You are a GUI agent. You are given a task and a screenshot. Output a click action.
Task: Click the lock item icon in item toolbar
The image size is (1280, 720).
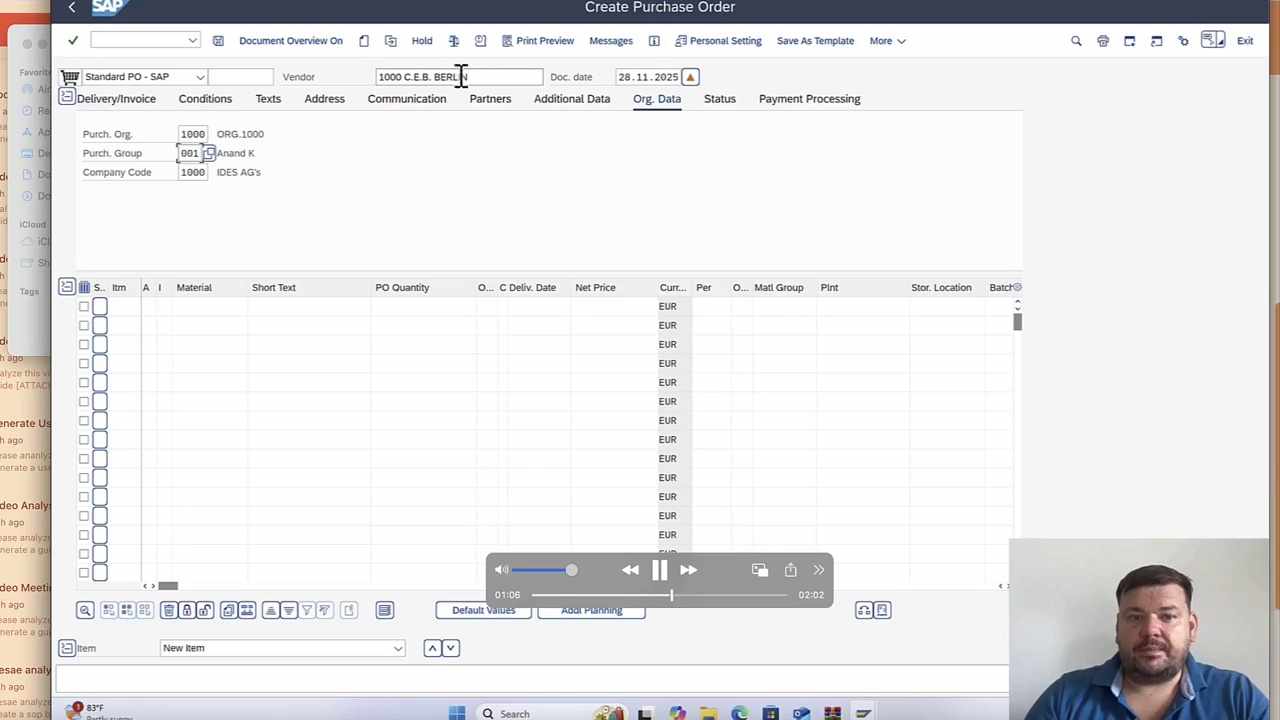coord(189,610)
